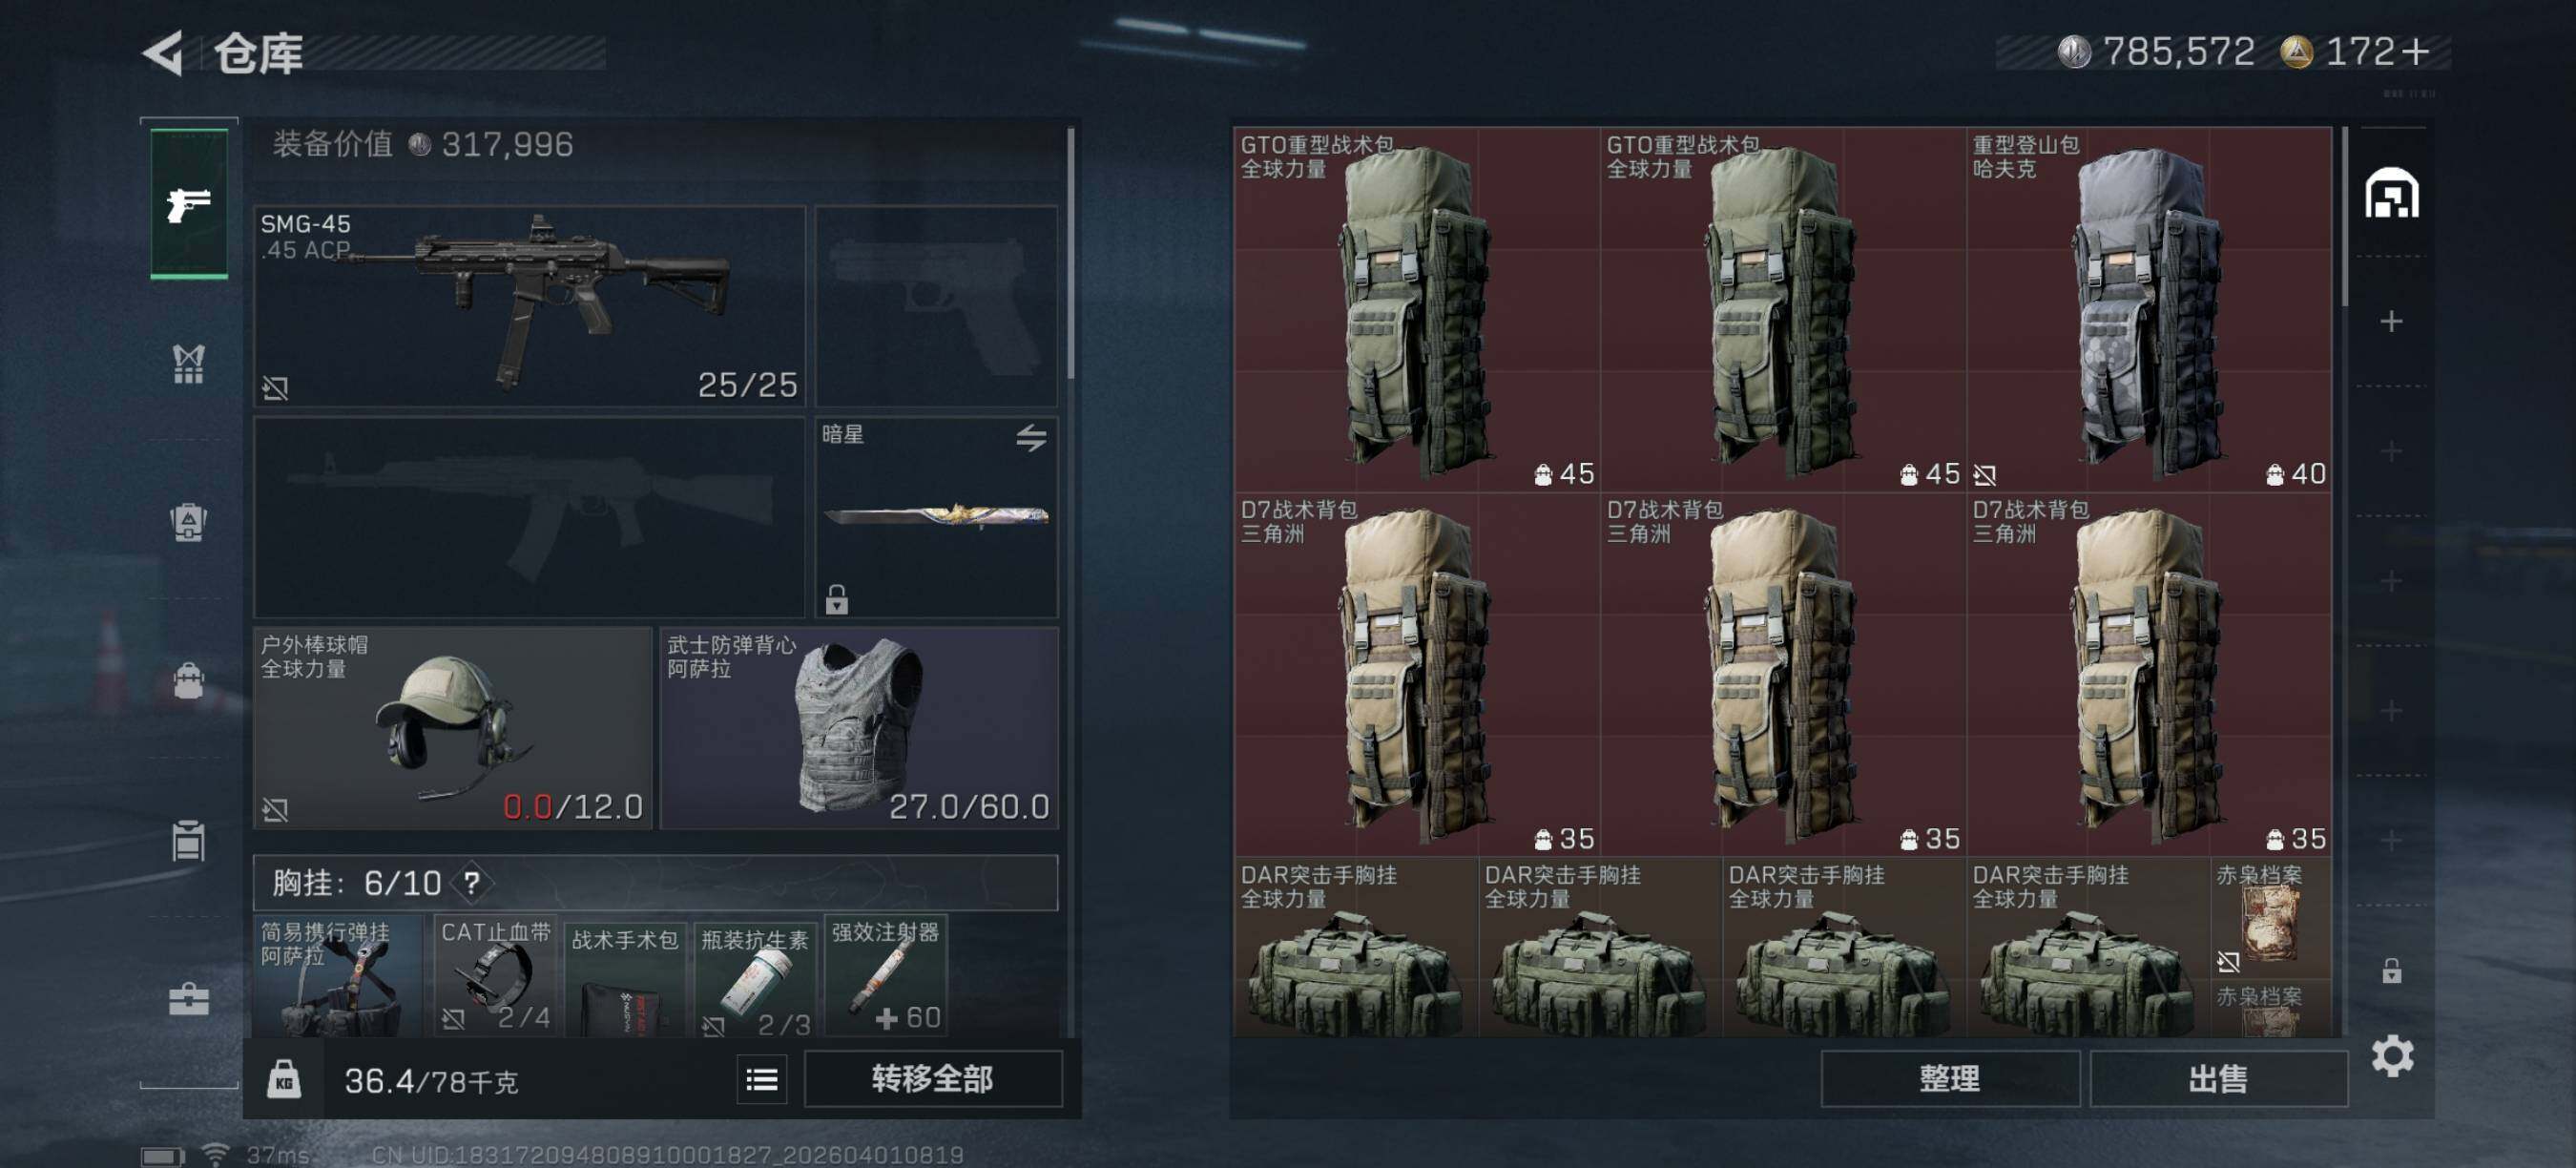Show the 胸挂 help question mark
The width and height of the screenshot is (2576, 1168).
click(471, 883)
